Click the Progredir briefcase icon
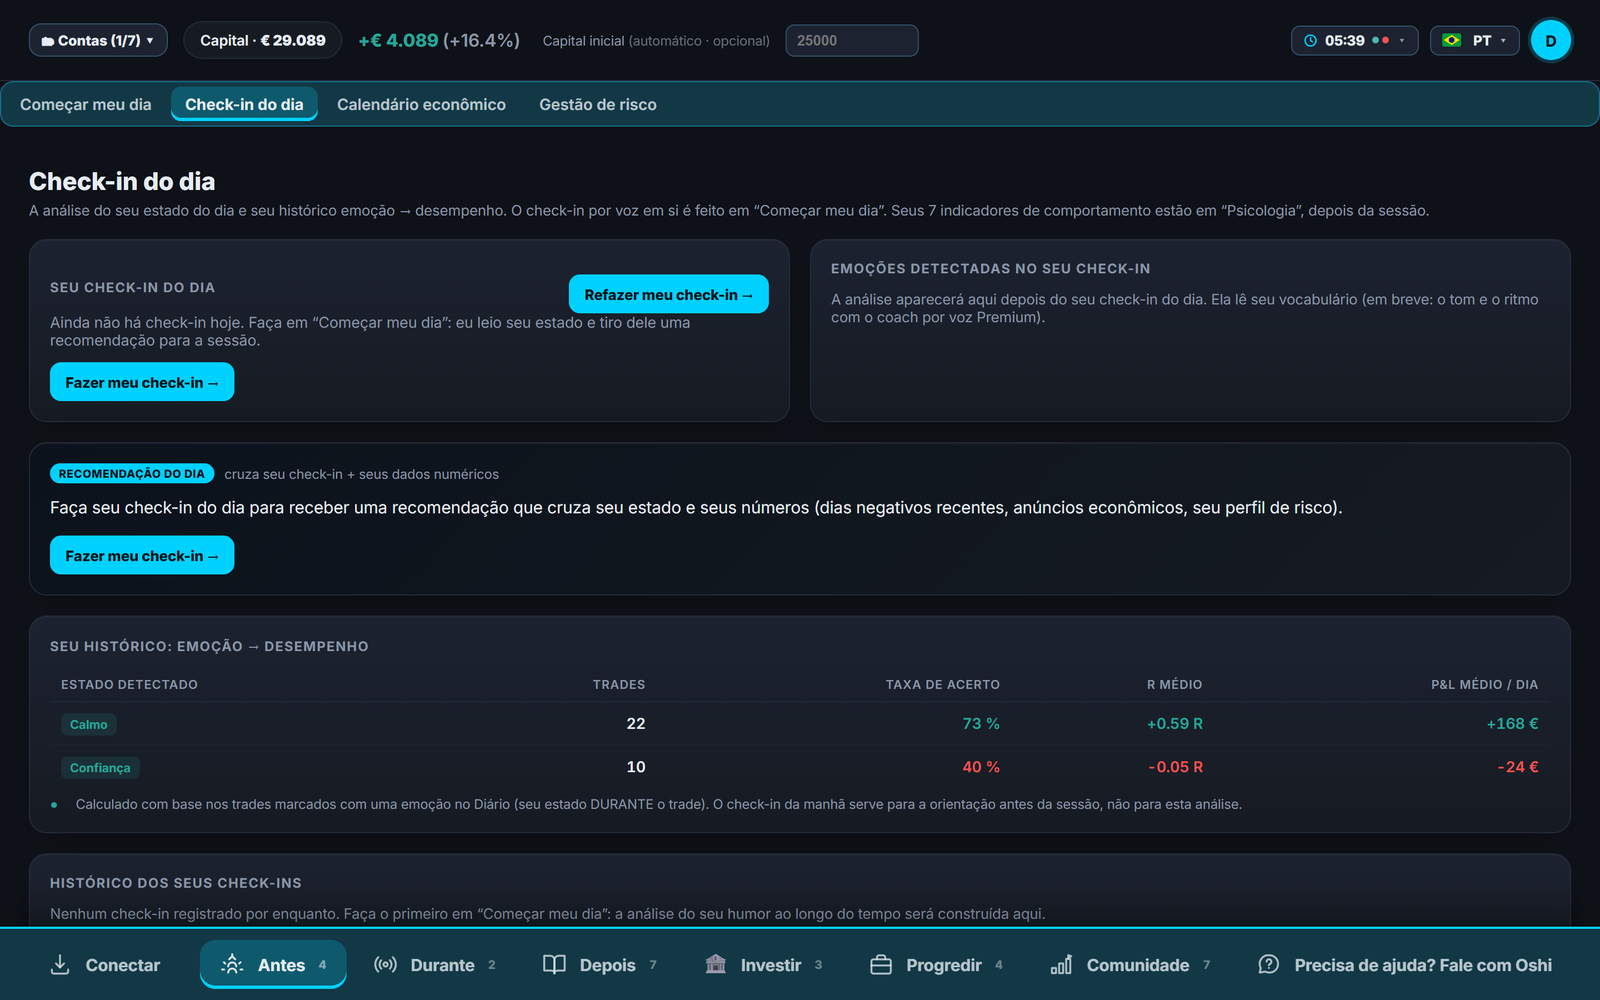The height and width of the screenshot is (1000, 1600). click(x=881, y=964)
